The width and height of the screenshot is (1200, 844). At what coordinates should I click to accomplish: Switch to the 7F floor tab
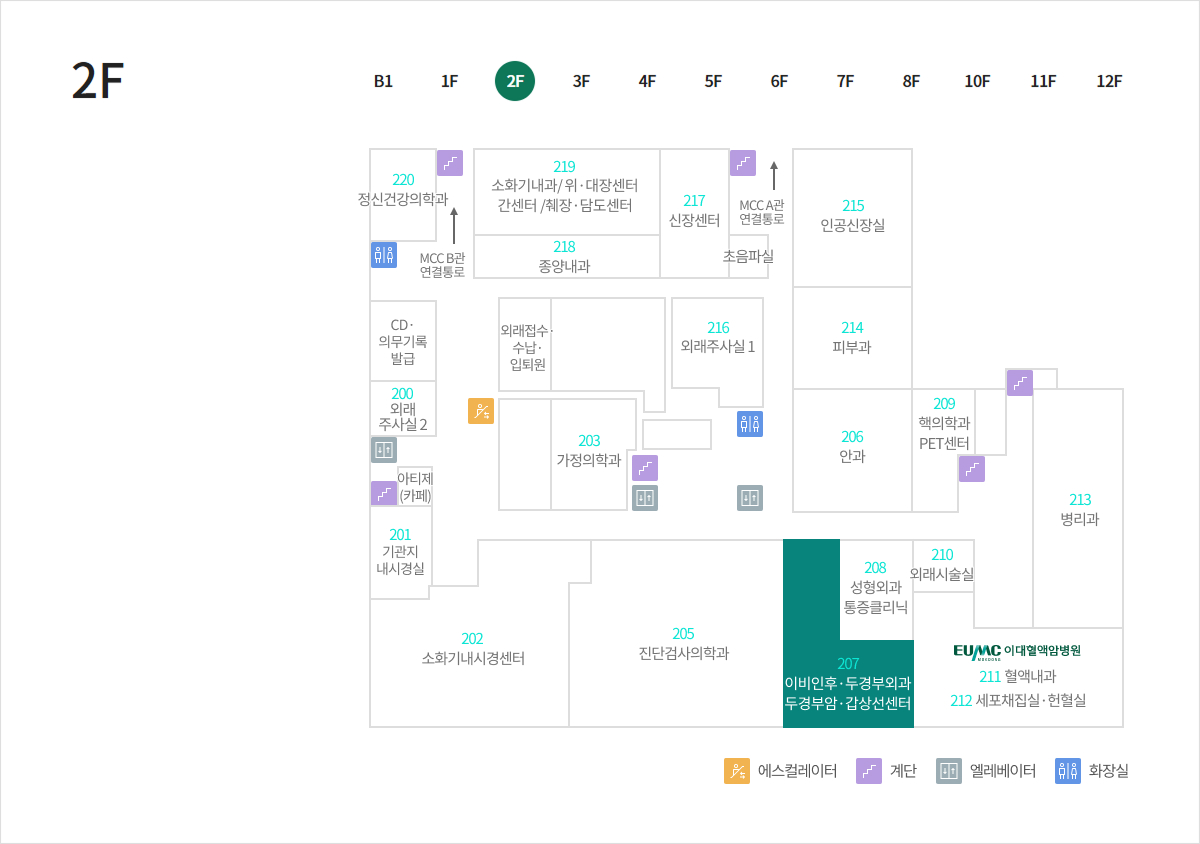845,82
